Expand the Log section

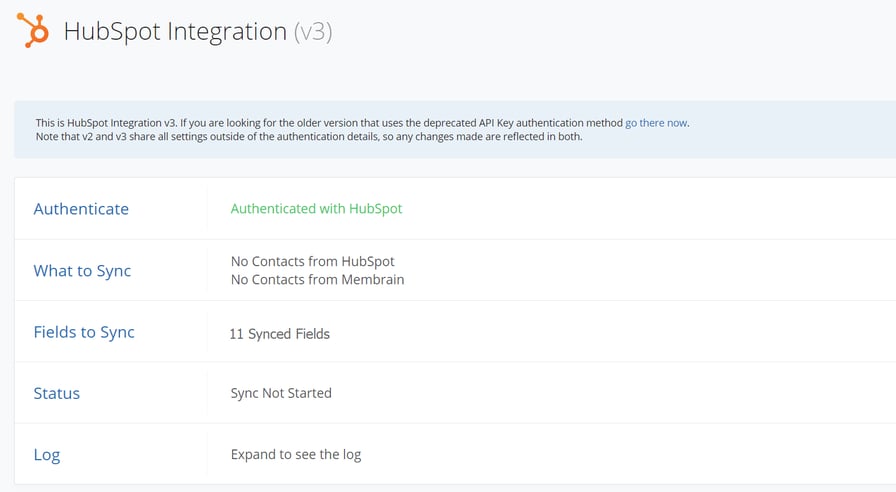click(x=47, y=454)
